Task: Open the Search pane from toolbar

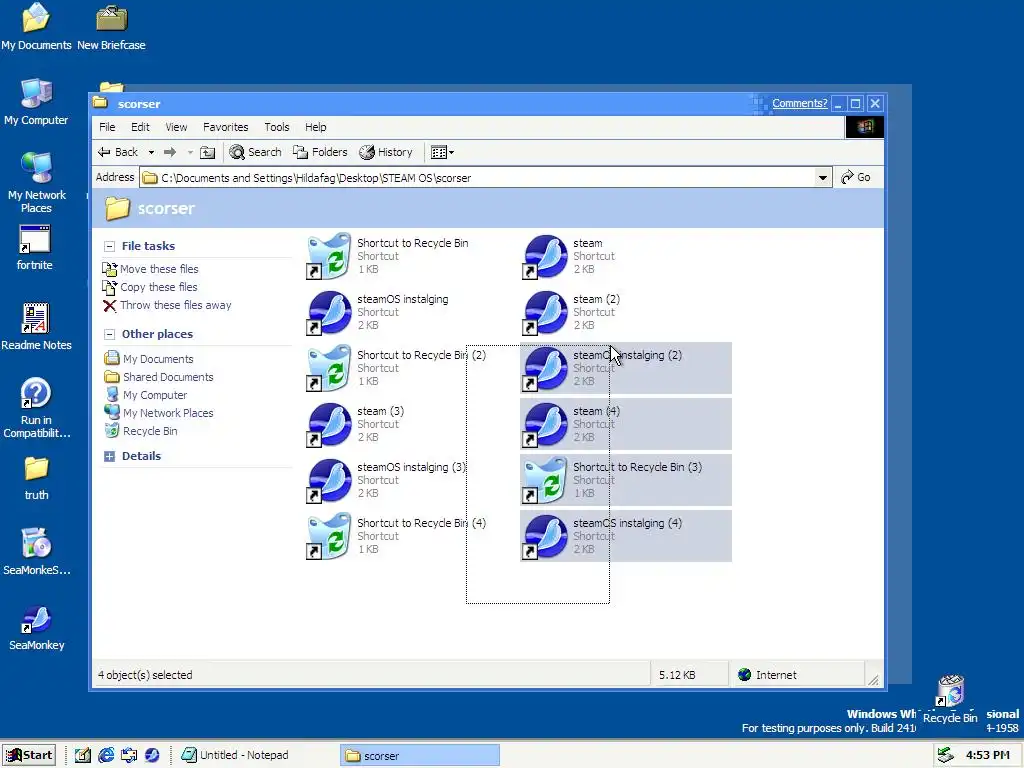Action: click(255, 152)
